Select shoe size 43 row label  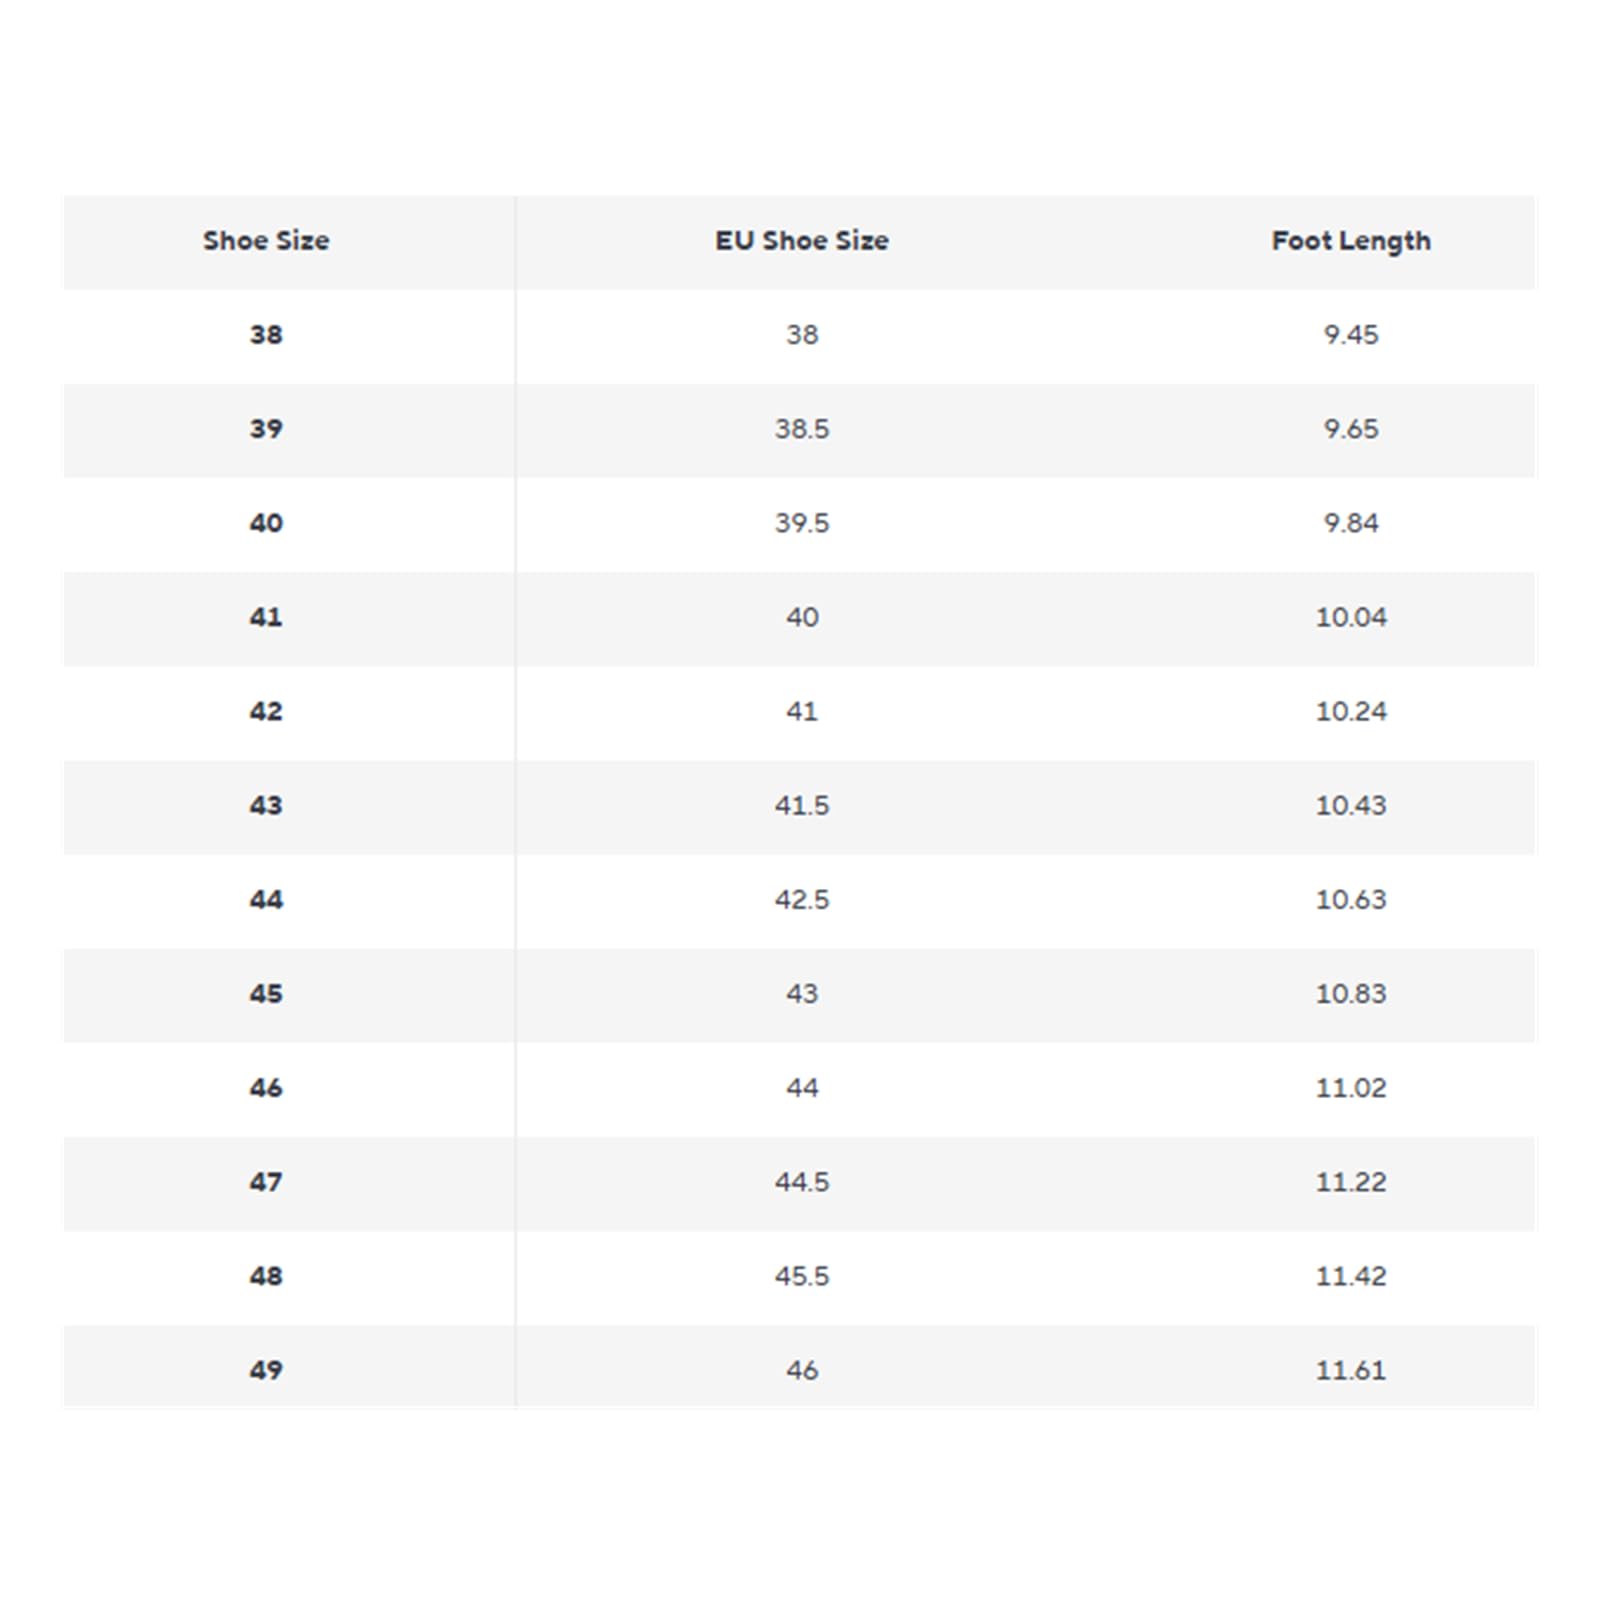click(x=266, y=805)
